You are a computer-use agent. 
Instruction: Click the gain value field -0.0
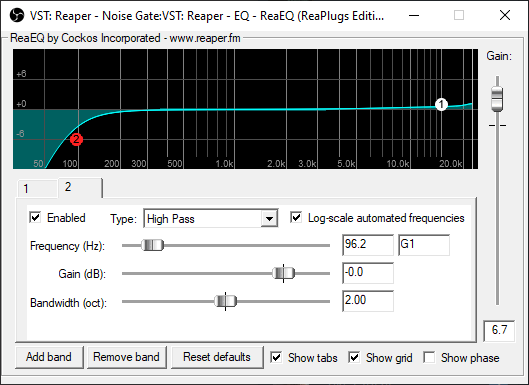(x=368, y=273)
